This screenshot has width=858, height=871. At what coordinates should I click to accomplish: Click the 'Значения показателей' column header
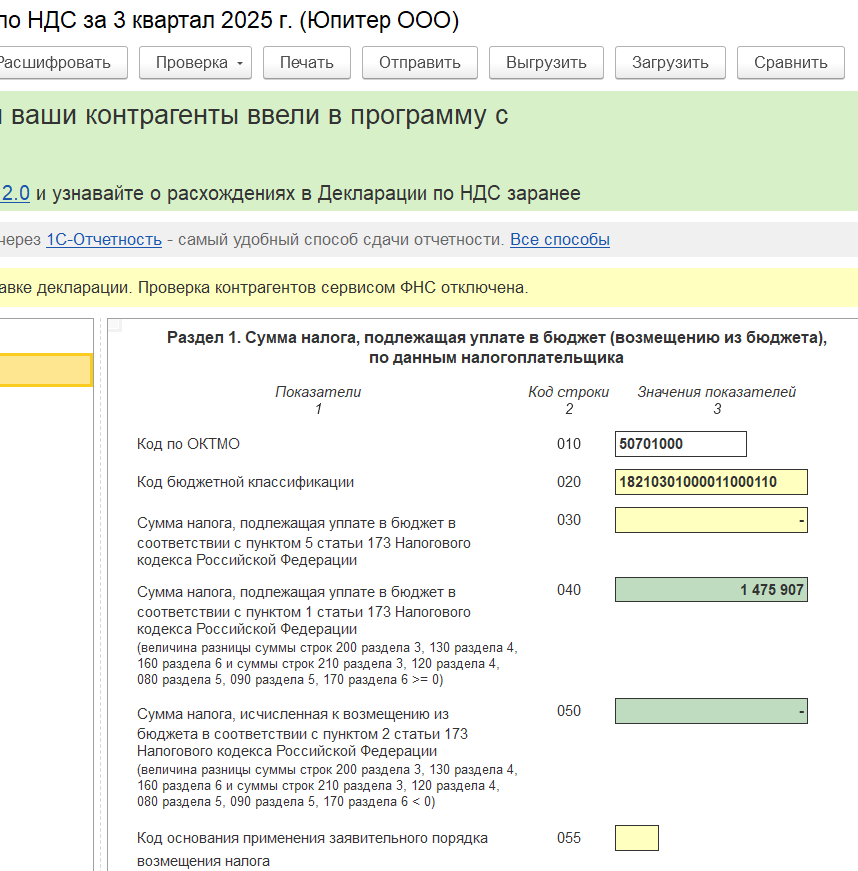716,392
